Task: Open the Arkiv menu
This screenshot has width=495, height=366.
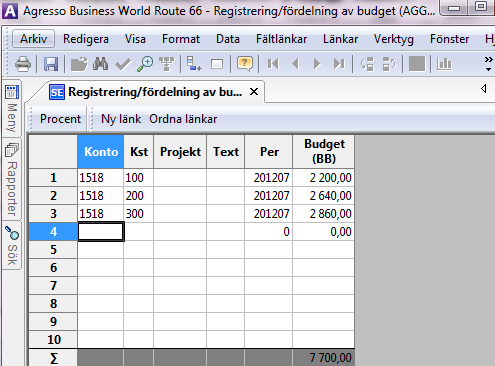Action: coord(33,39)
